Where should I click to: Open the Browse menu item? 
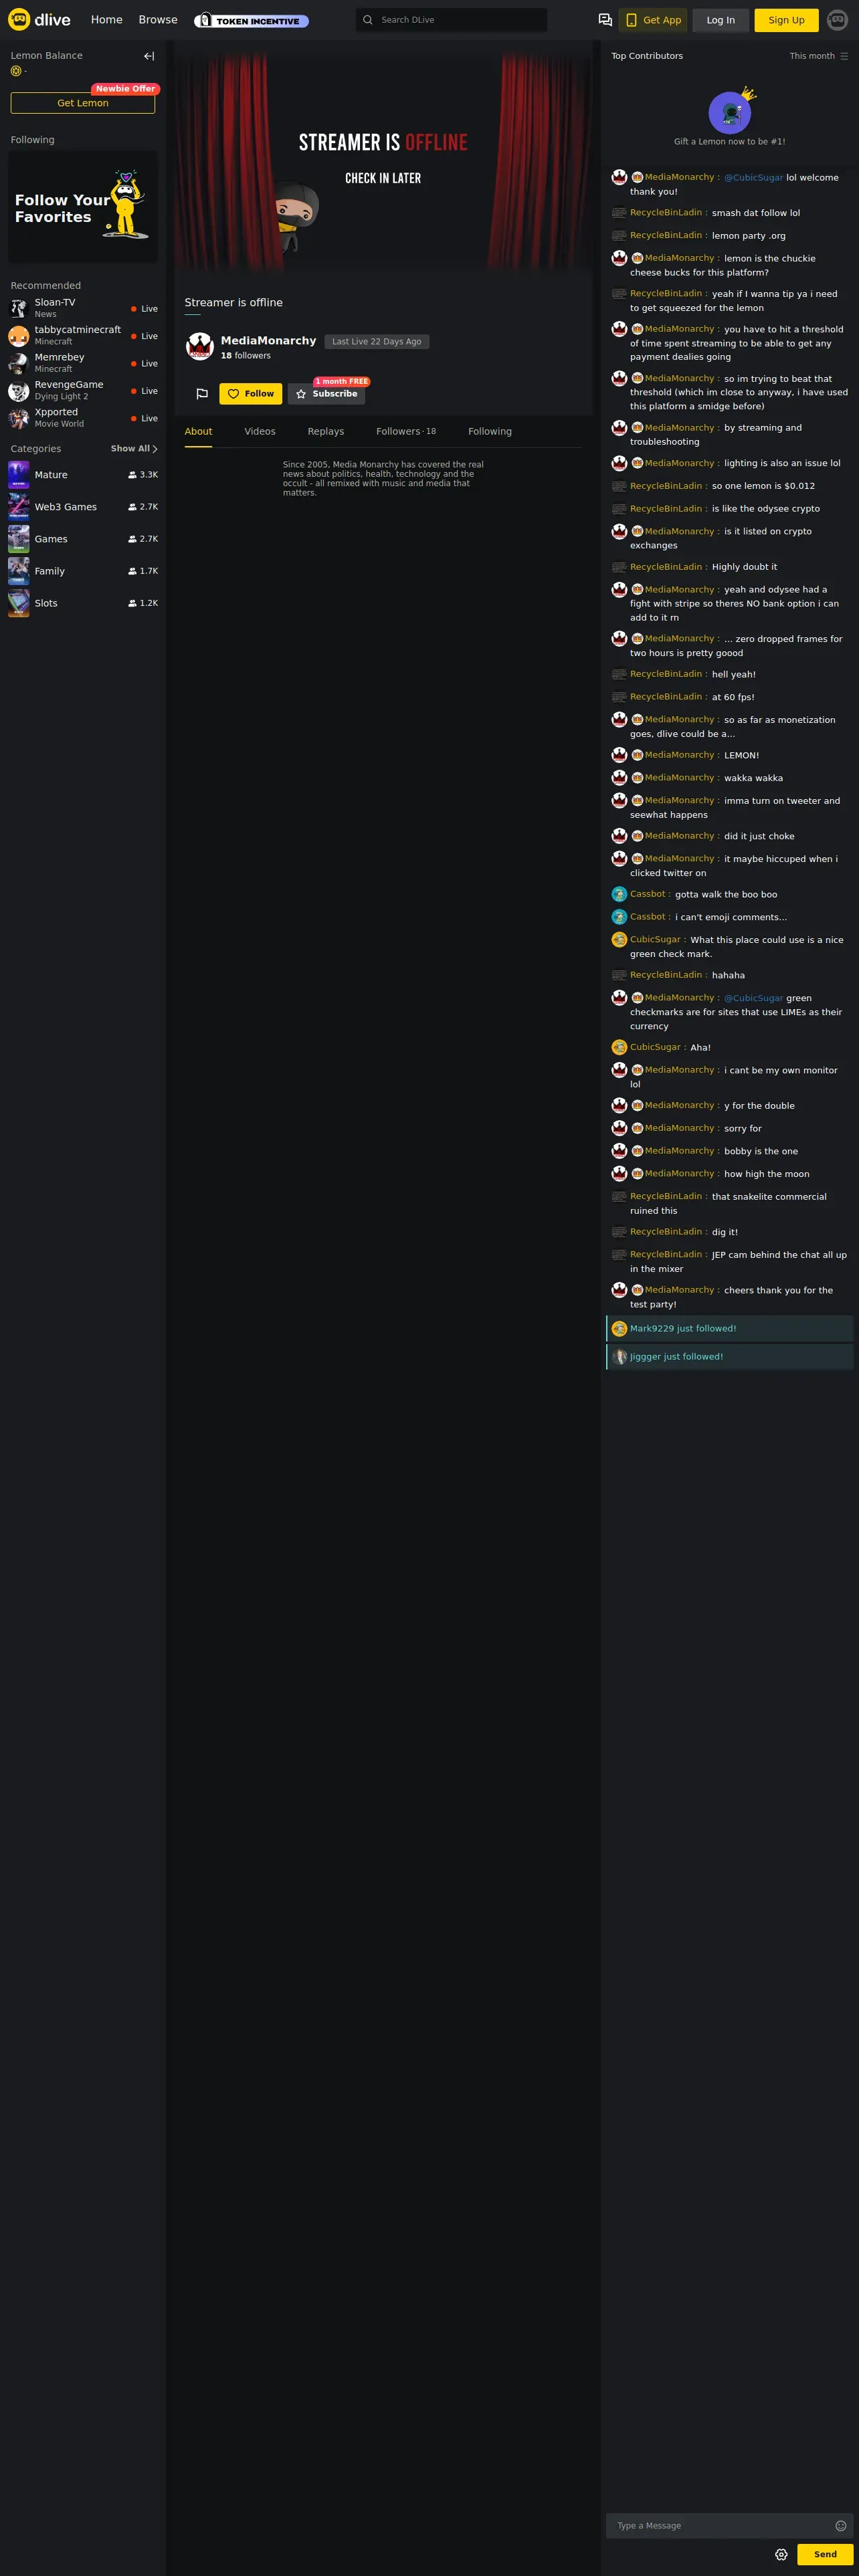(158, 20)
